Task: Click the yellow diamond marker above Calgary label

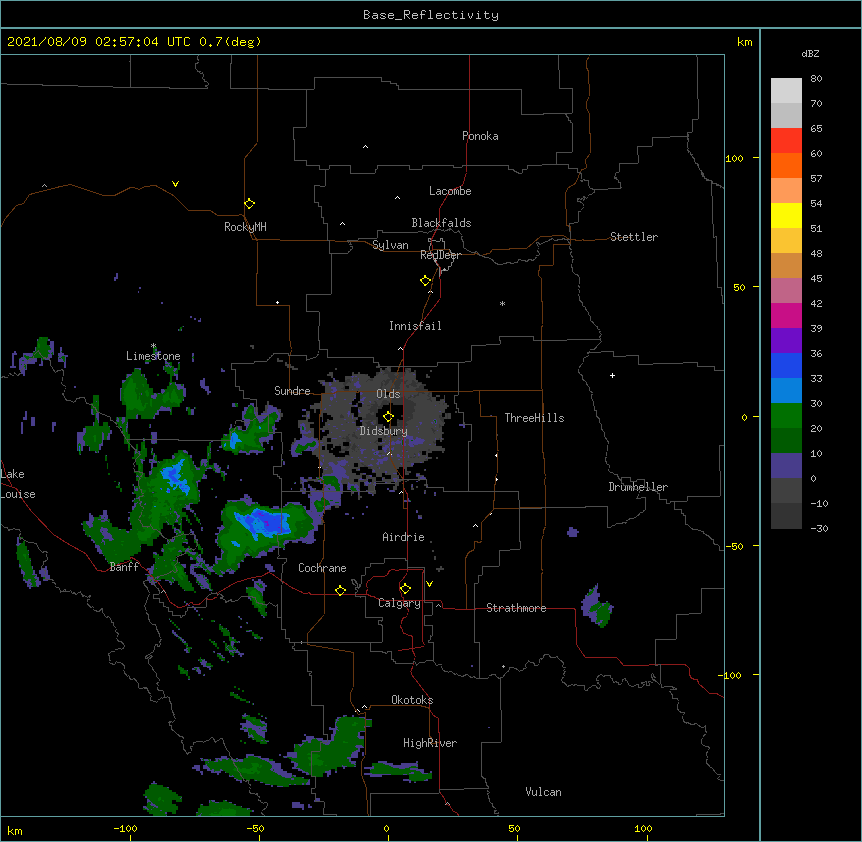Action: 405,589
